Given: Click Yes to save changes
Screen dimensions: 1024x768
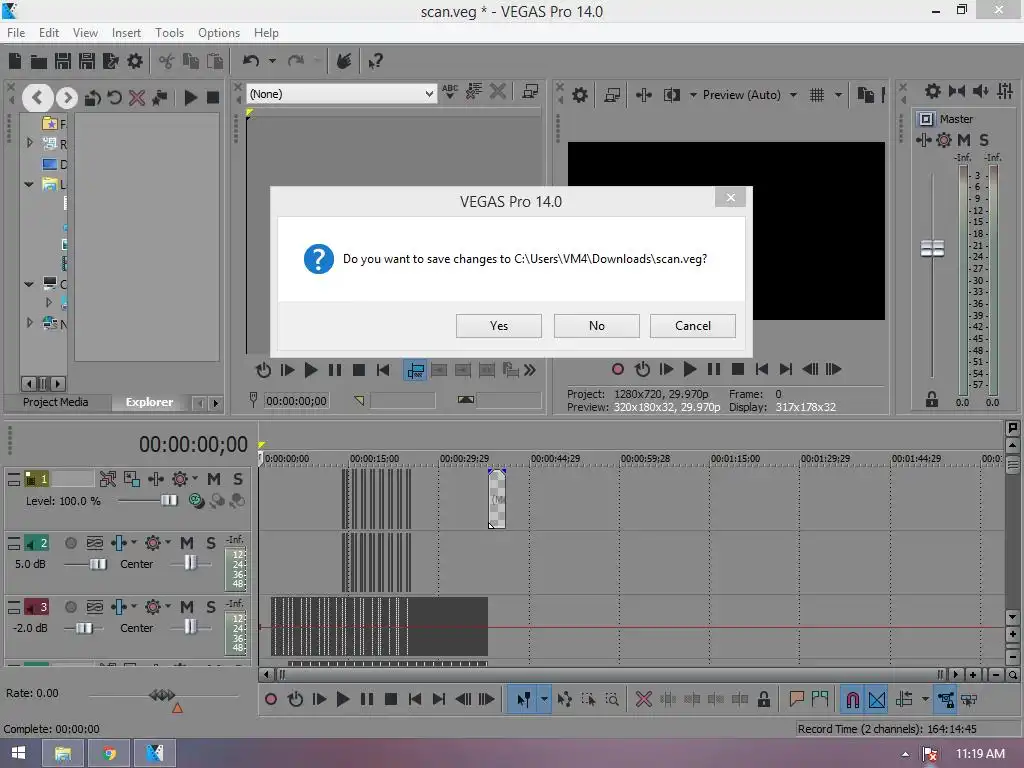Looking at the screenshot, I should [x=499, y=326].
